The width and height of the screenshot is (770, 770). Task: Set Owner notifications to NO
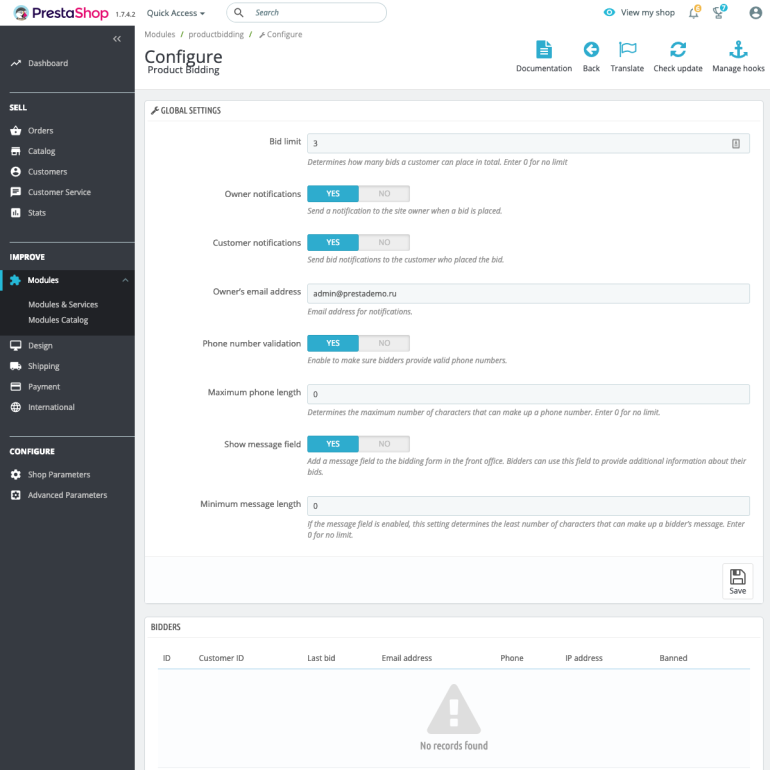pos(384,193)
